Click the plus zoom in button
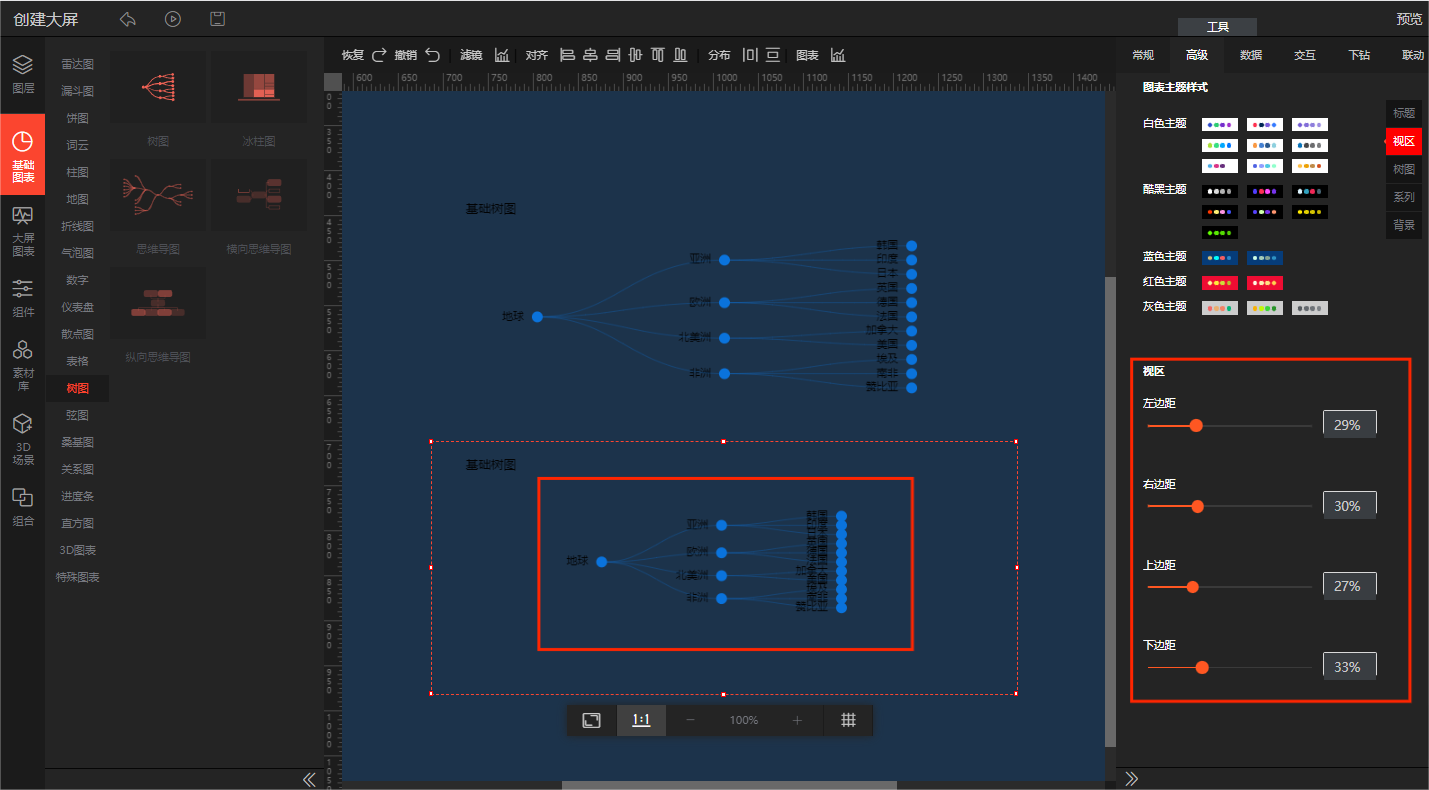 [x=797, y=720]
